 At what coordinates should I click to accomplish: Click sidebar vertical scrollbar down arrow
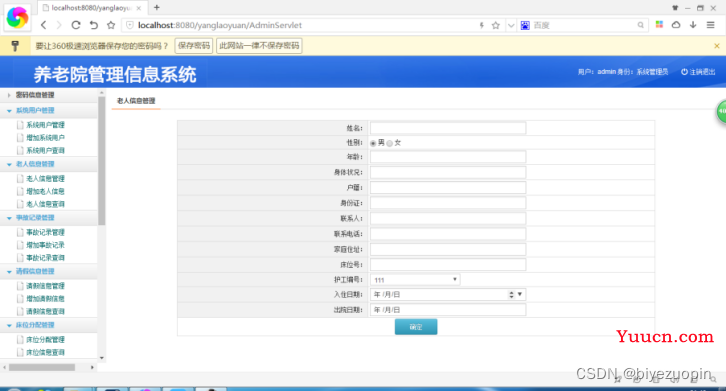(101, 358)
